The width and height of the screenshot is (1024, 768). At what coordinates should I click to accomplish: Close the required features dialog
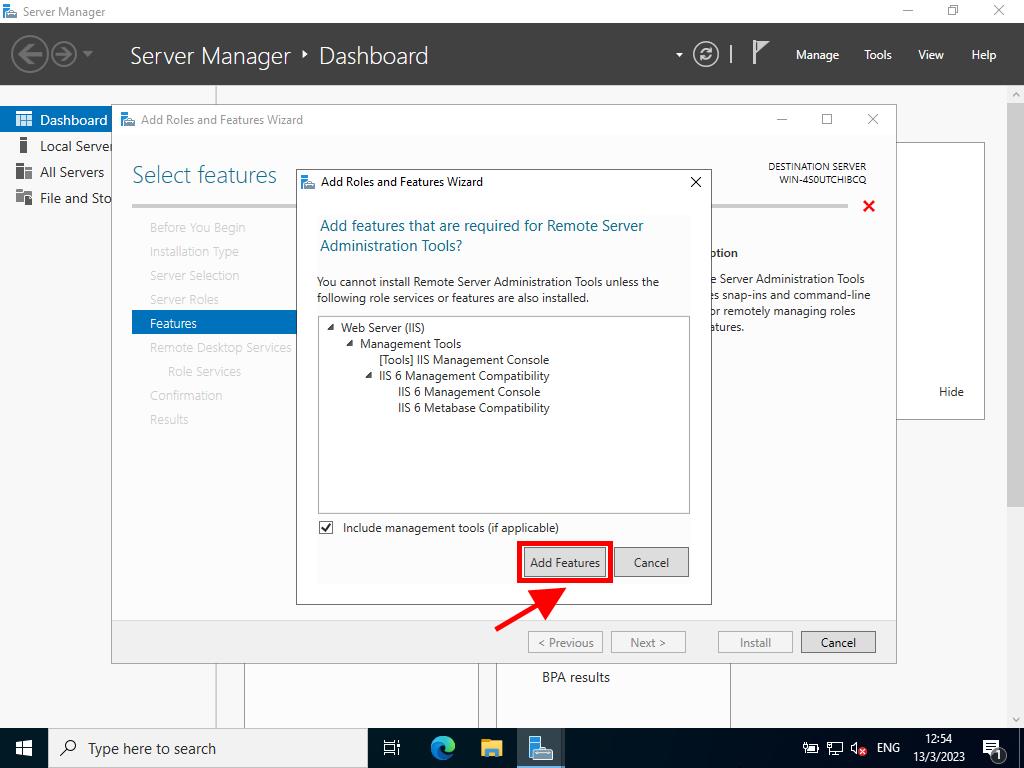point(696,182)
